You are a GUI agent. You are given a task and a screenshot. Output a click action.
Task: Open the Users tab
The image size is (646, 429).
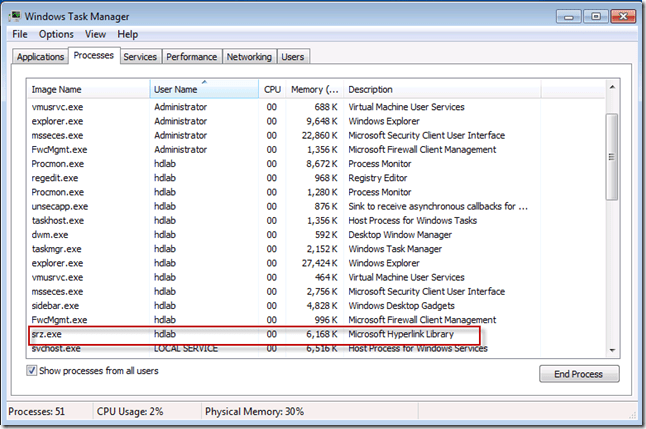(293, 57)
